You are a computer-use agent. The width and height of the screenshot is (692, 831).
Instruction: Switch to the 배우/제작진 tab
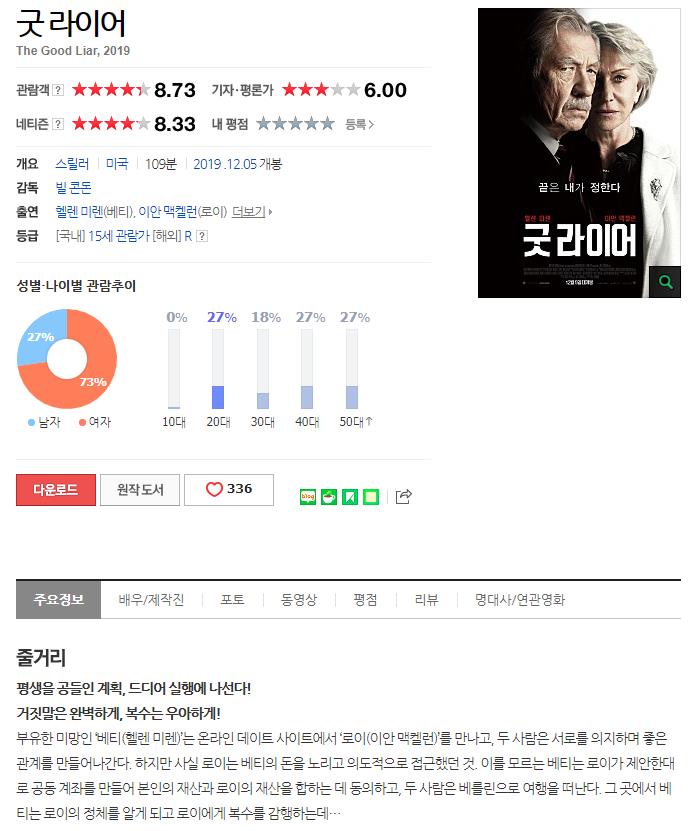[152, 599]
